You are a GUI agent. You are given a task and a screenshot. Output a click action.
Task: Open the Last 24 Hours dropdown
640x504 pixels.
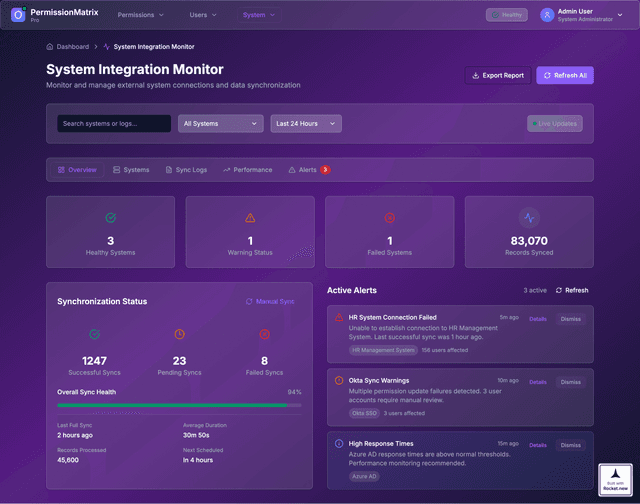click(x=306, y=124)
